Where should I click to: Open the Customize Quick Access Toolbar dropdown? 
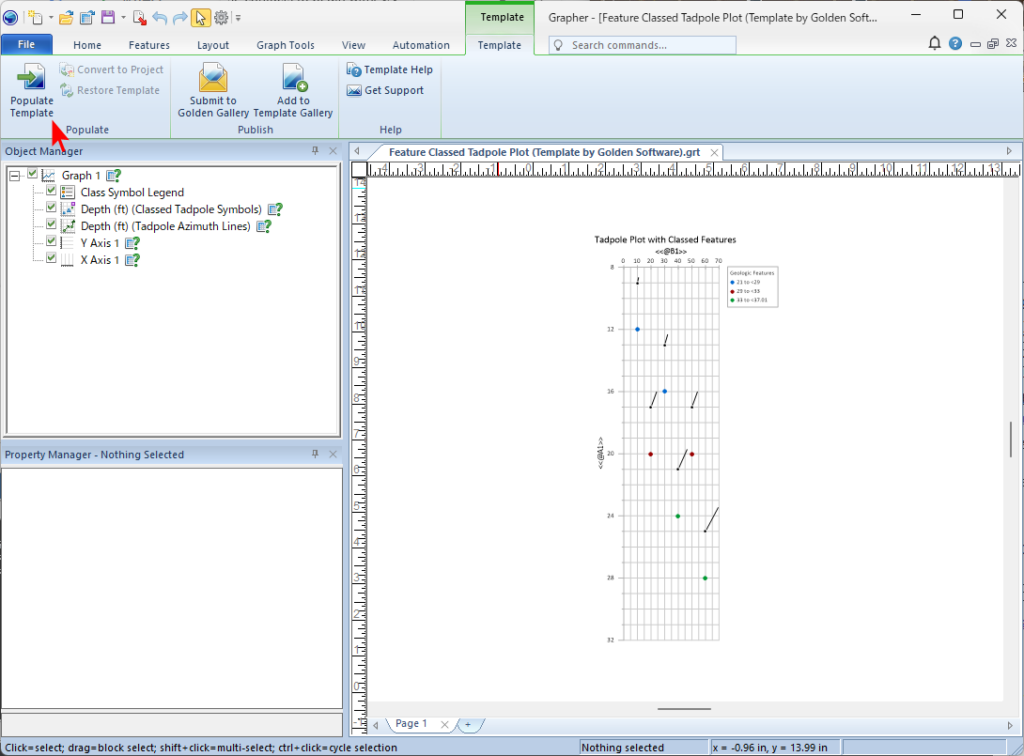(x=238, y=18)
